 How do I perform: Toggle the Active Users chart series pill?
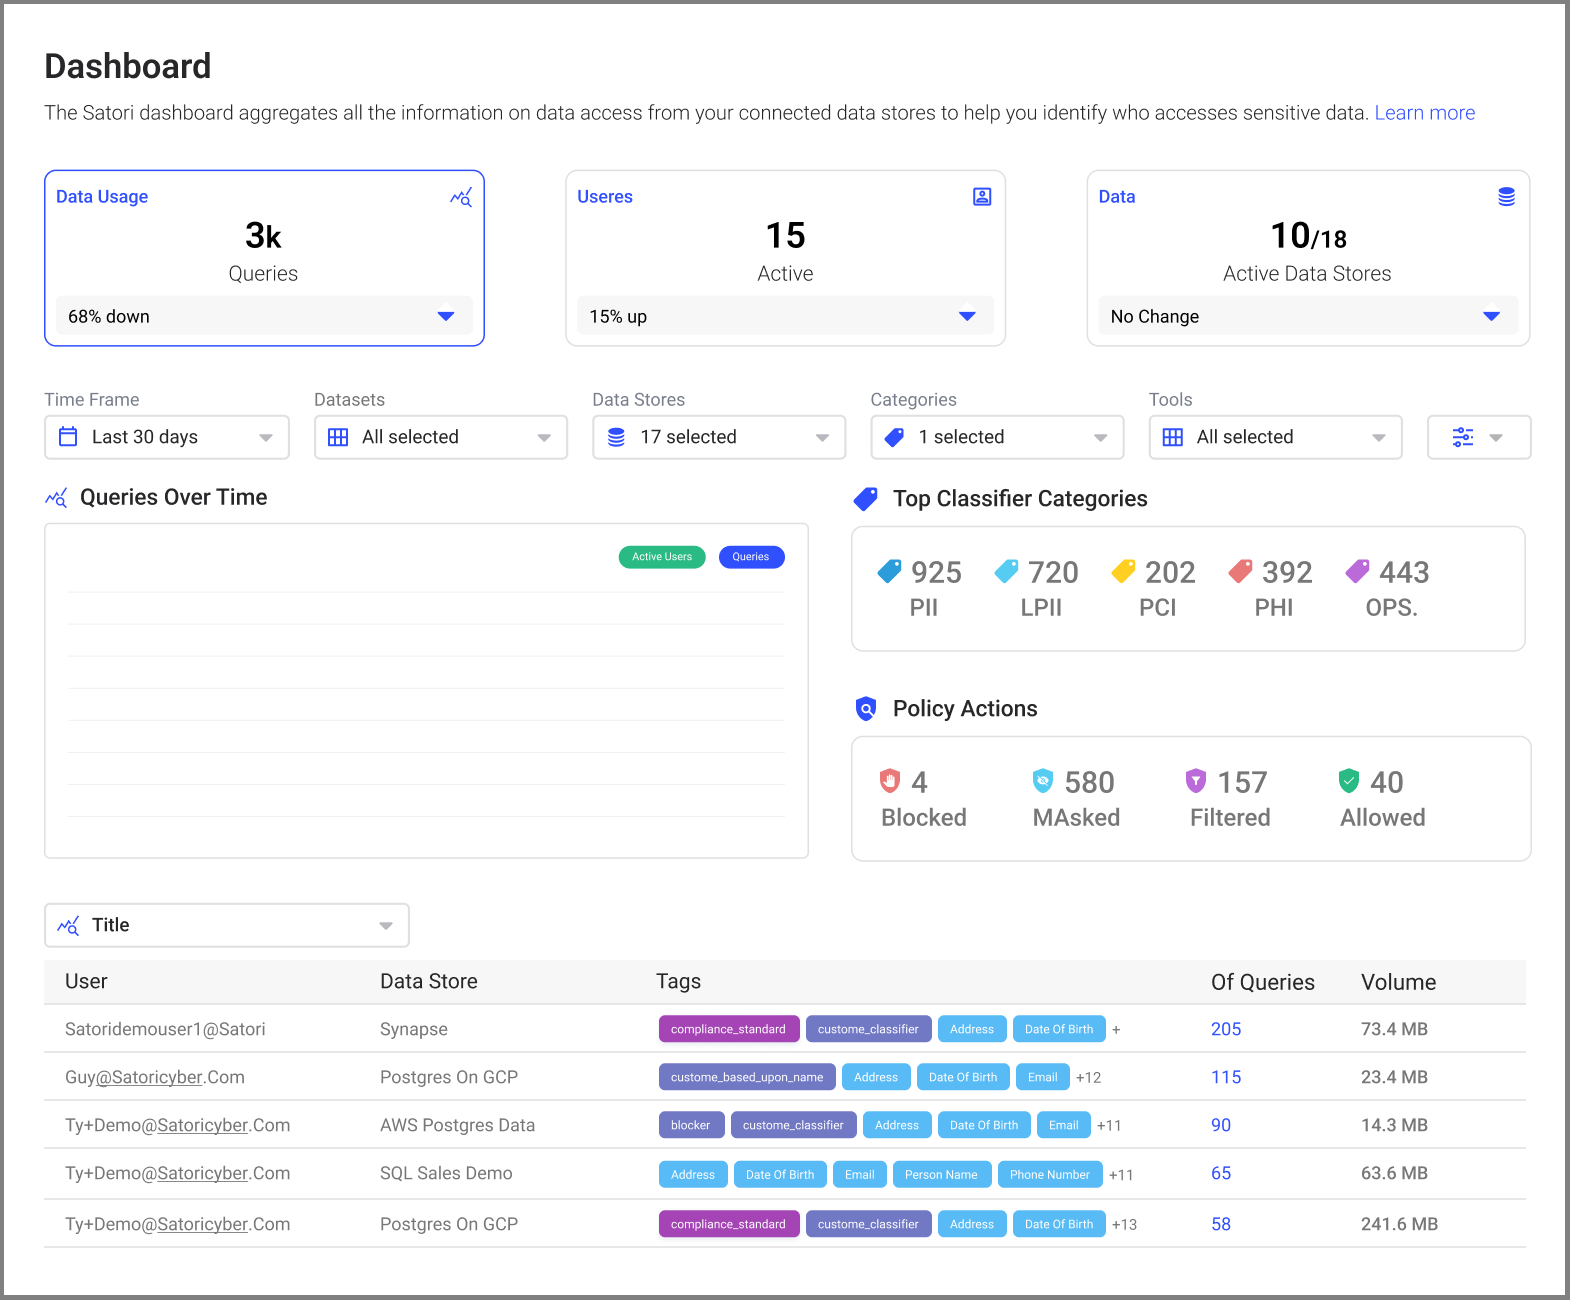[662, 557]
